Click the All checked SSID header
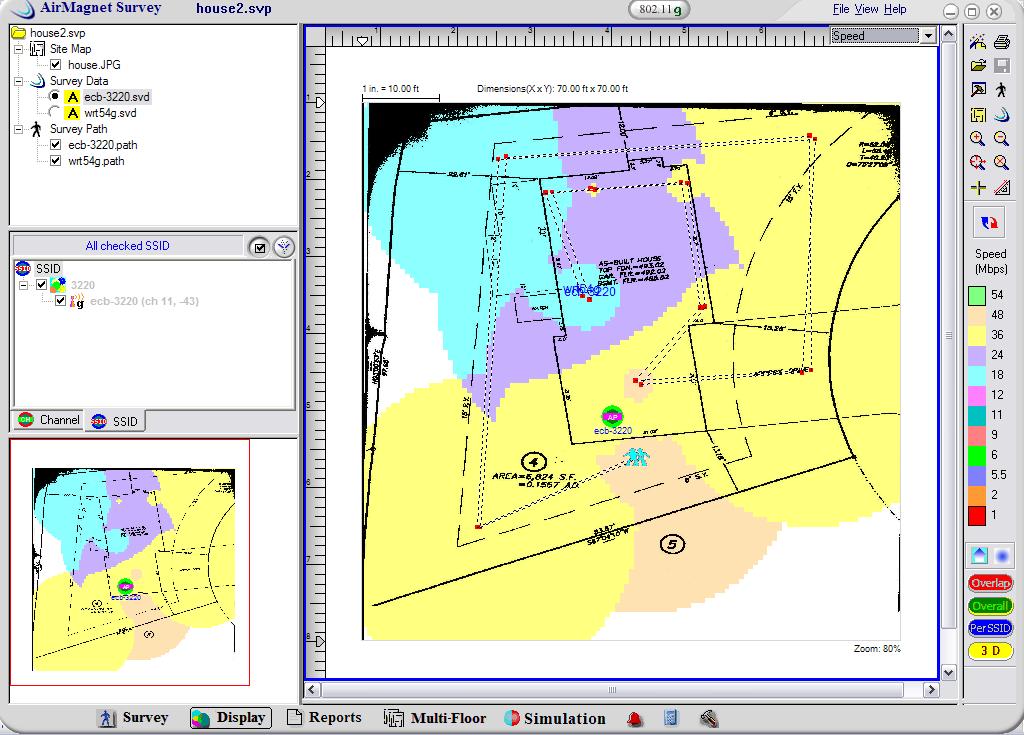Image resolution: width=1024 pixels, height=735 pixels. (x=127, y=246)
